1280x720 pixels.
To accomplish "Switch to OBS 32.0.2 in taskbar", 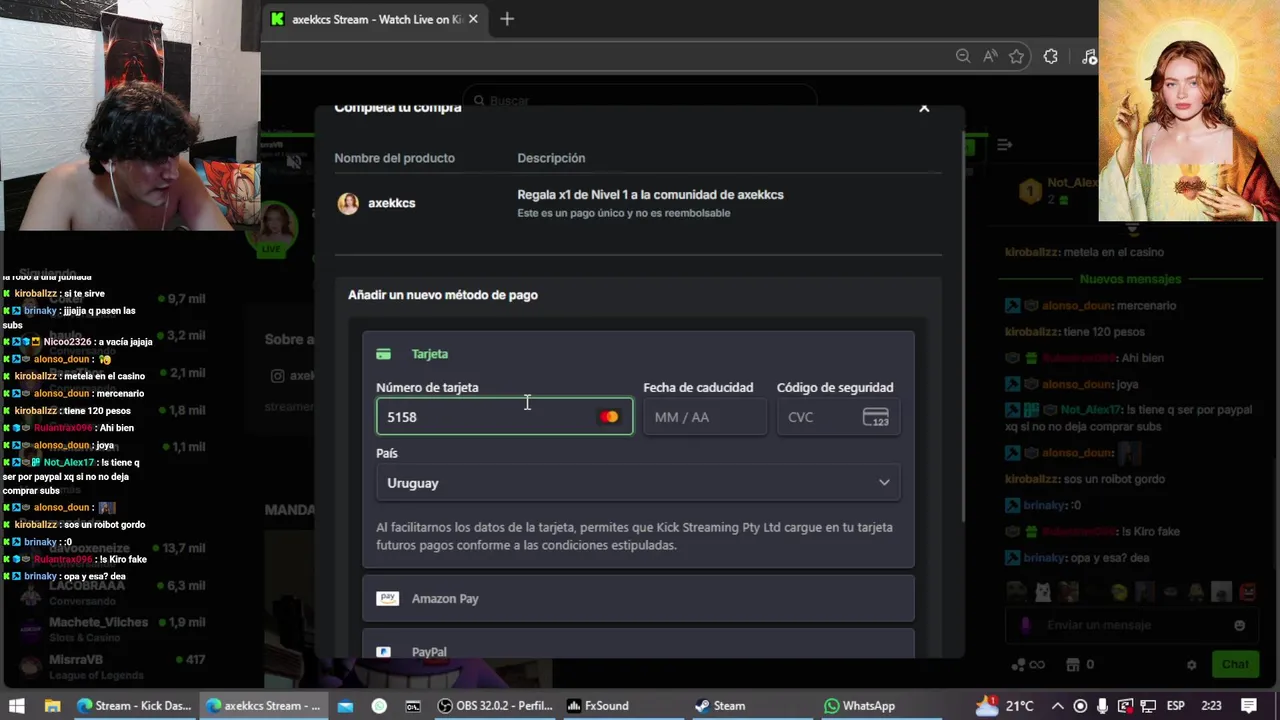I will pyautogui.click(x=495, y=706).
